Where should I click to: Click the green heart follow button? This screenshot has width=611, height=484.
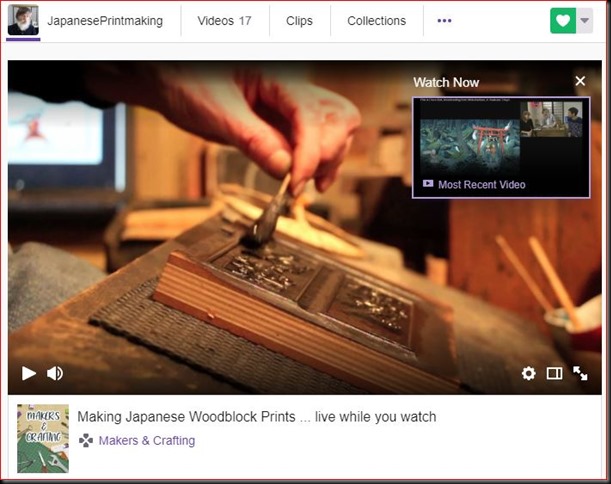[x=563, y=21]
